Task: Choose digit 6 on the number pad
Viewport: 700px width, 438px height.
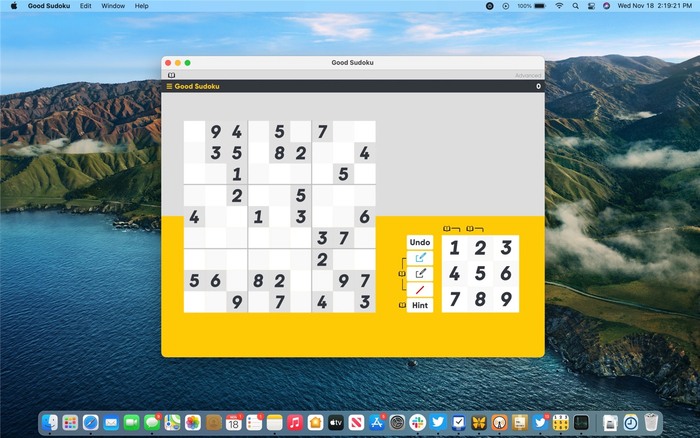Action: coord(506,274)
